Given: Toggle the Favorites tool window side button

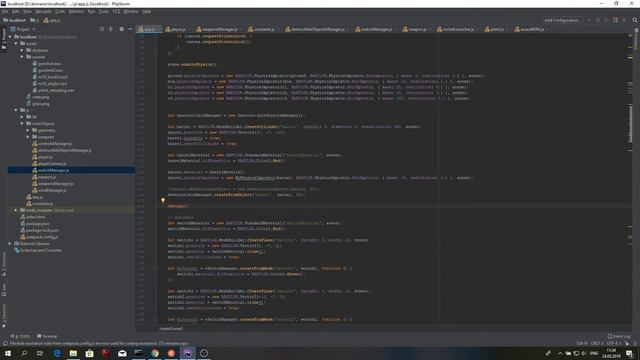Looking at the screenshot, I should coord(4,315).
